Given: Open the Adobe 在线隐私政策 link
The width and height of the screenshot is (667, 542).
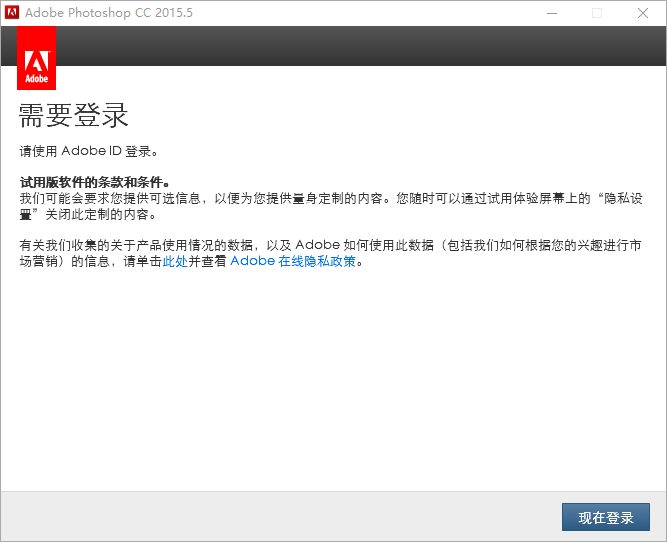Looking at the screenshot, I should 293,261.
